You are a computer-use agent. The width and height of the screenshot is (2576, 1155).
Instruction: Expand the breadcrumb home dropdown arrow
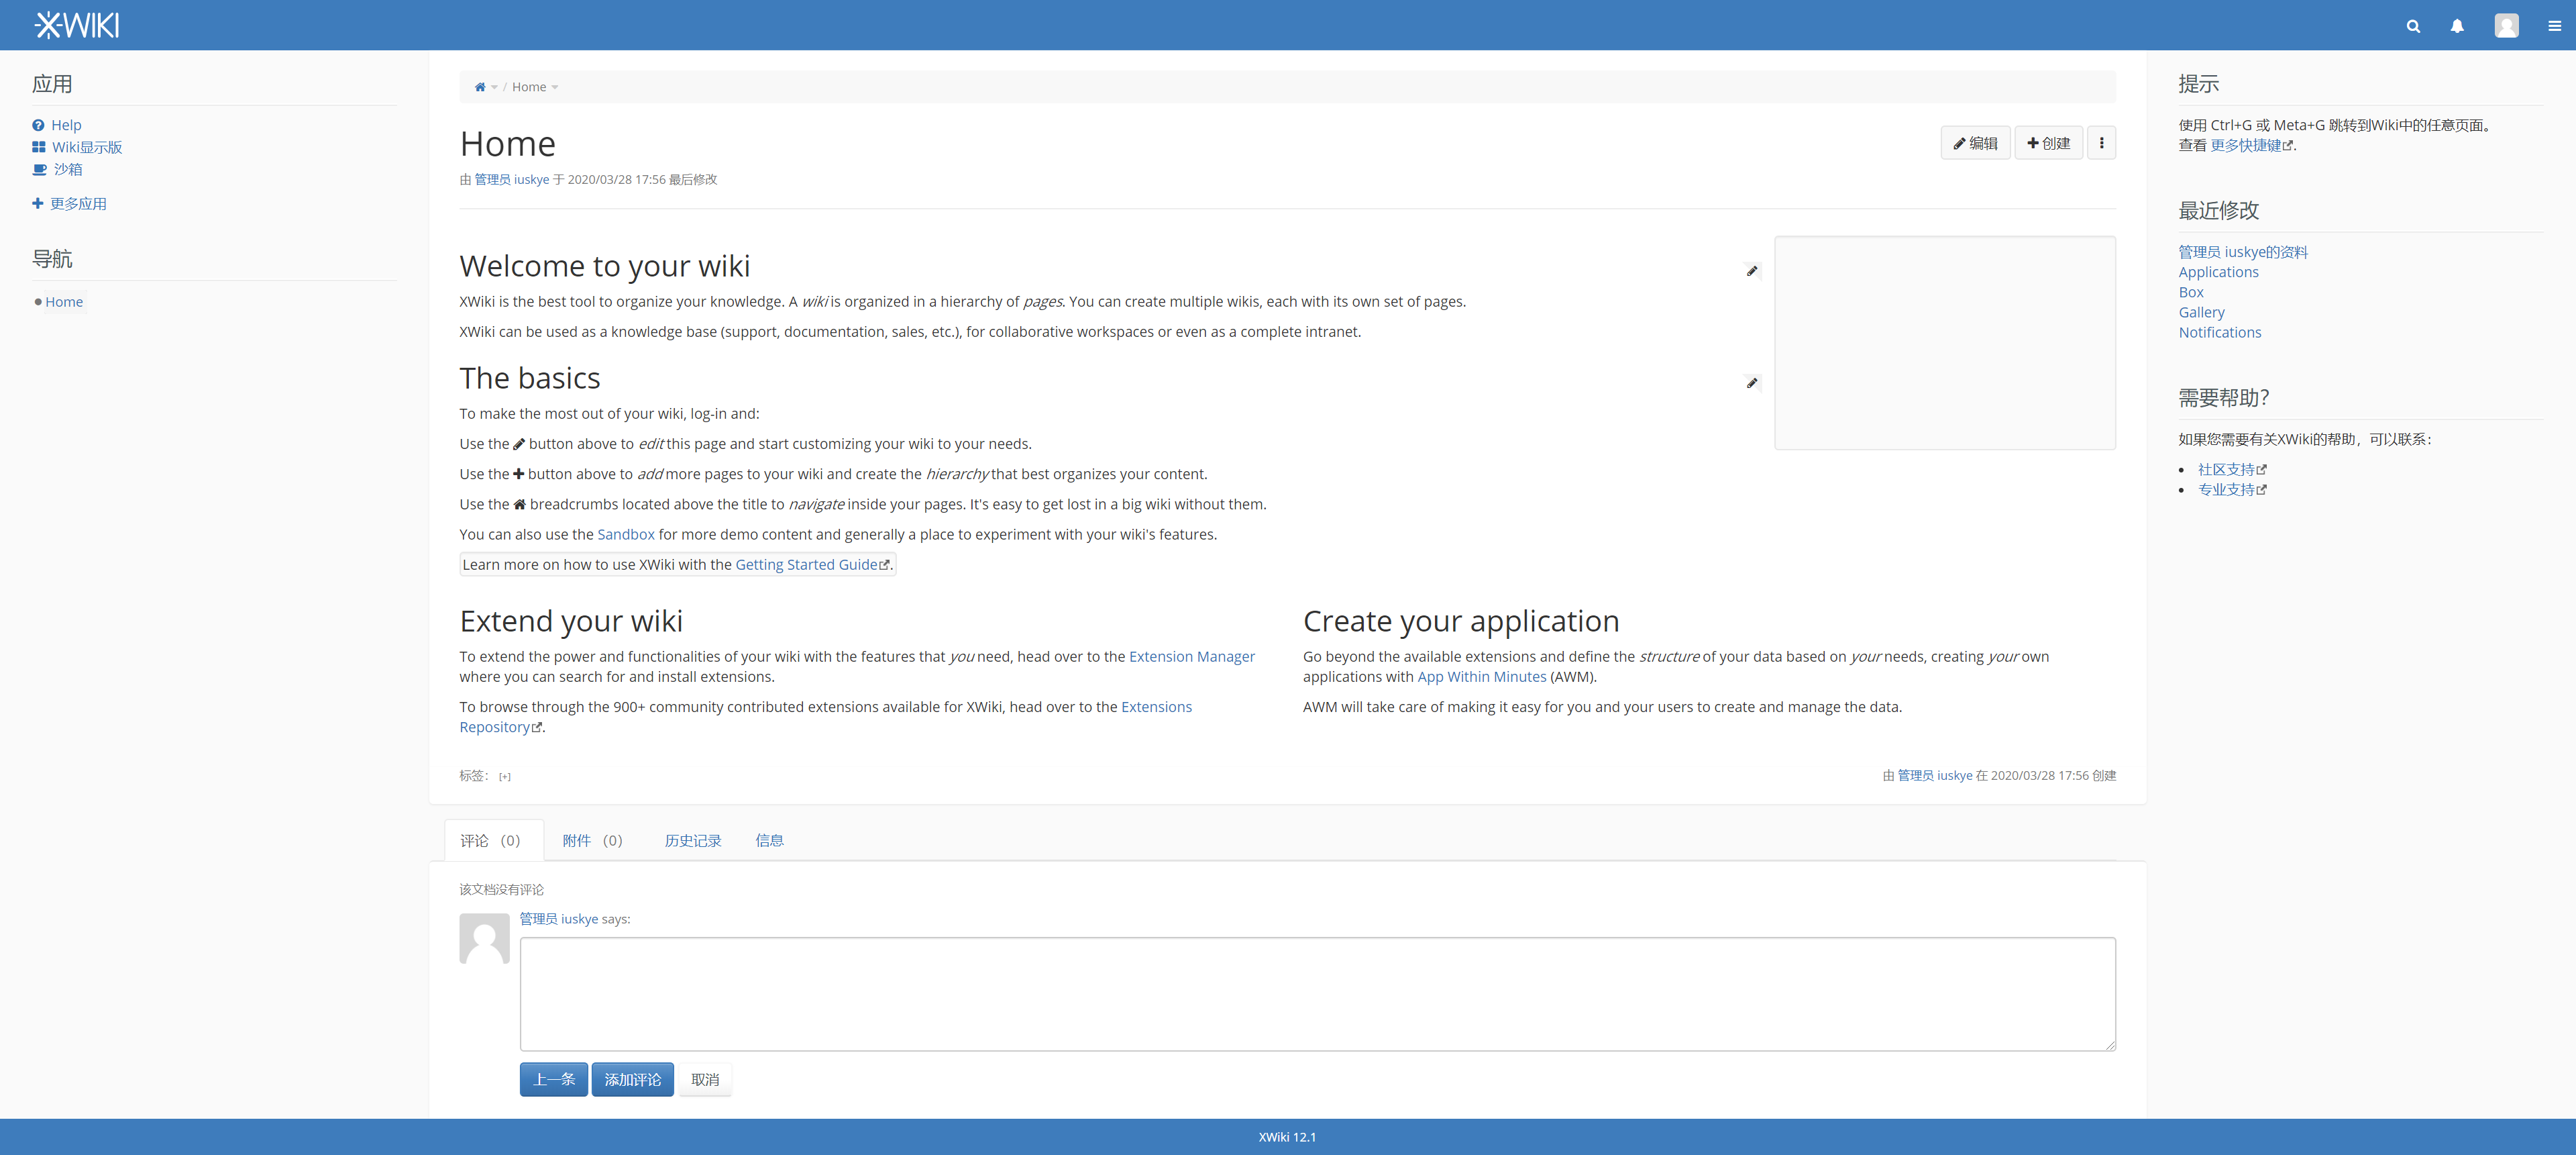tap(494, 88)
